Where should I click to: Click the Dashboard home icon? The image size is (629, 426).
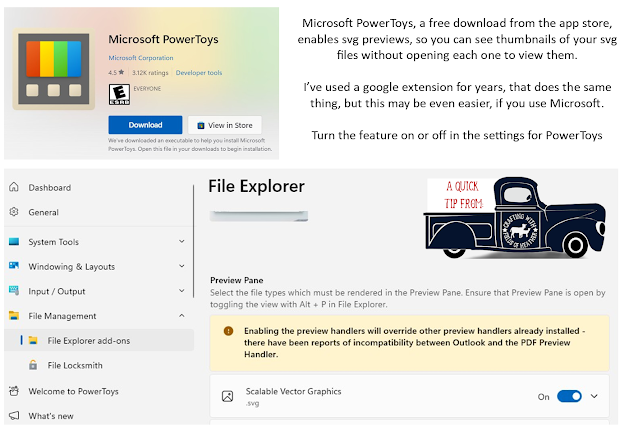pos(14,188)
